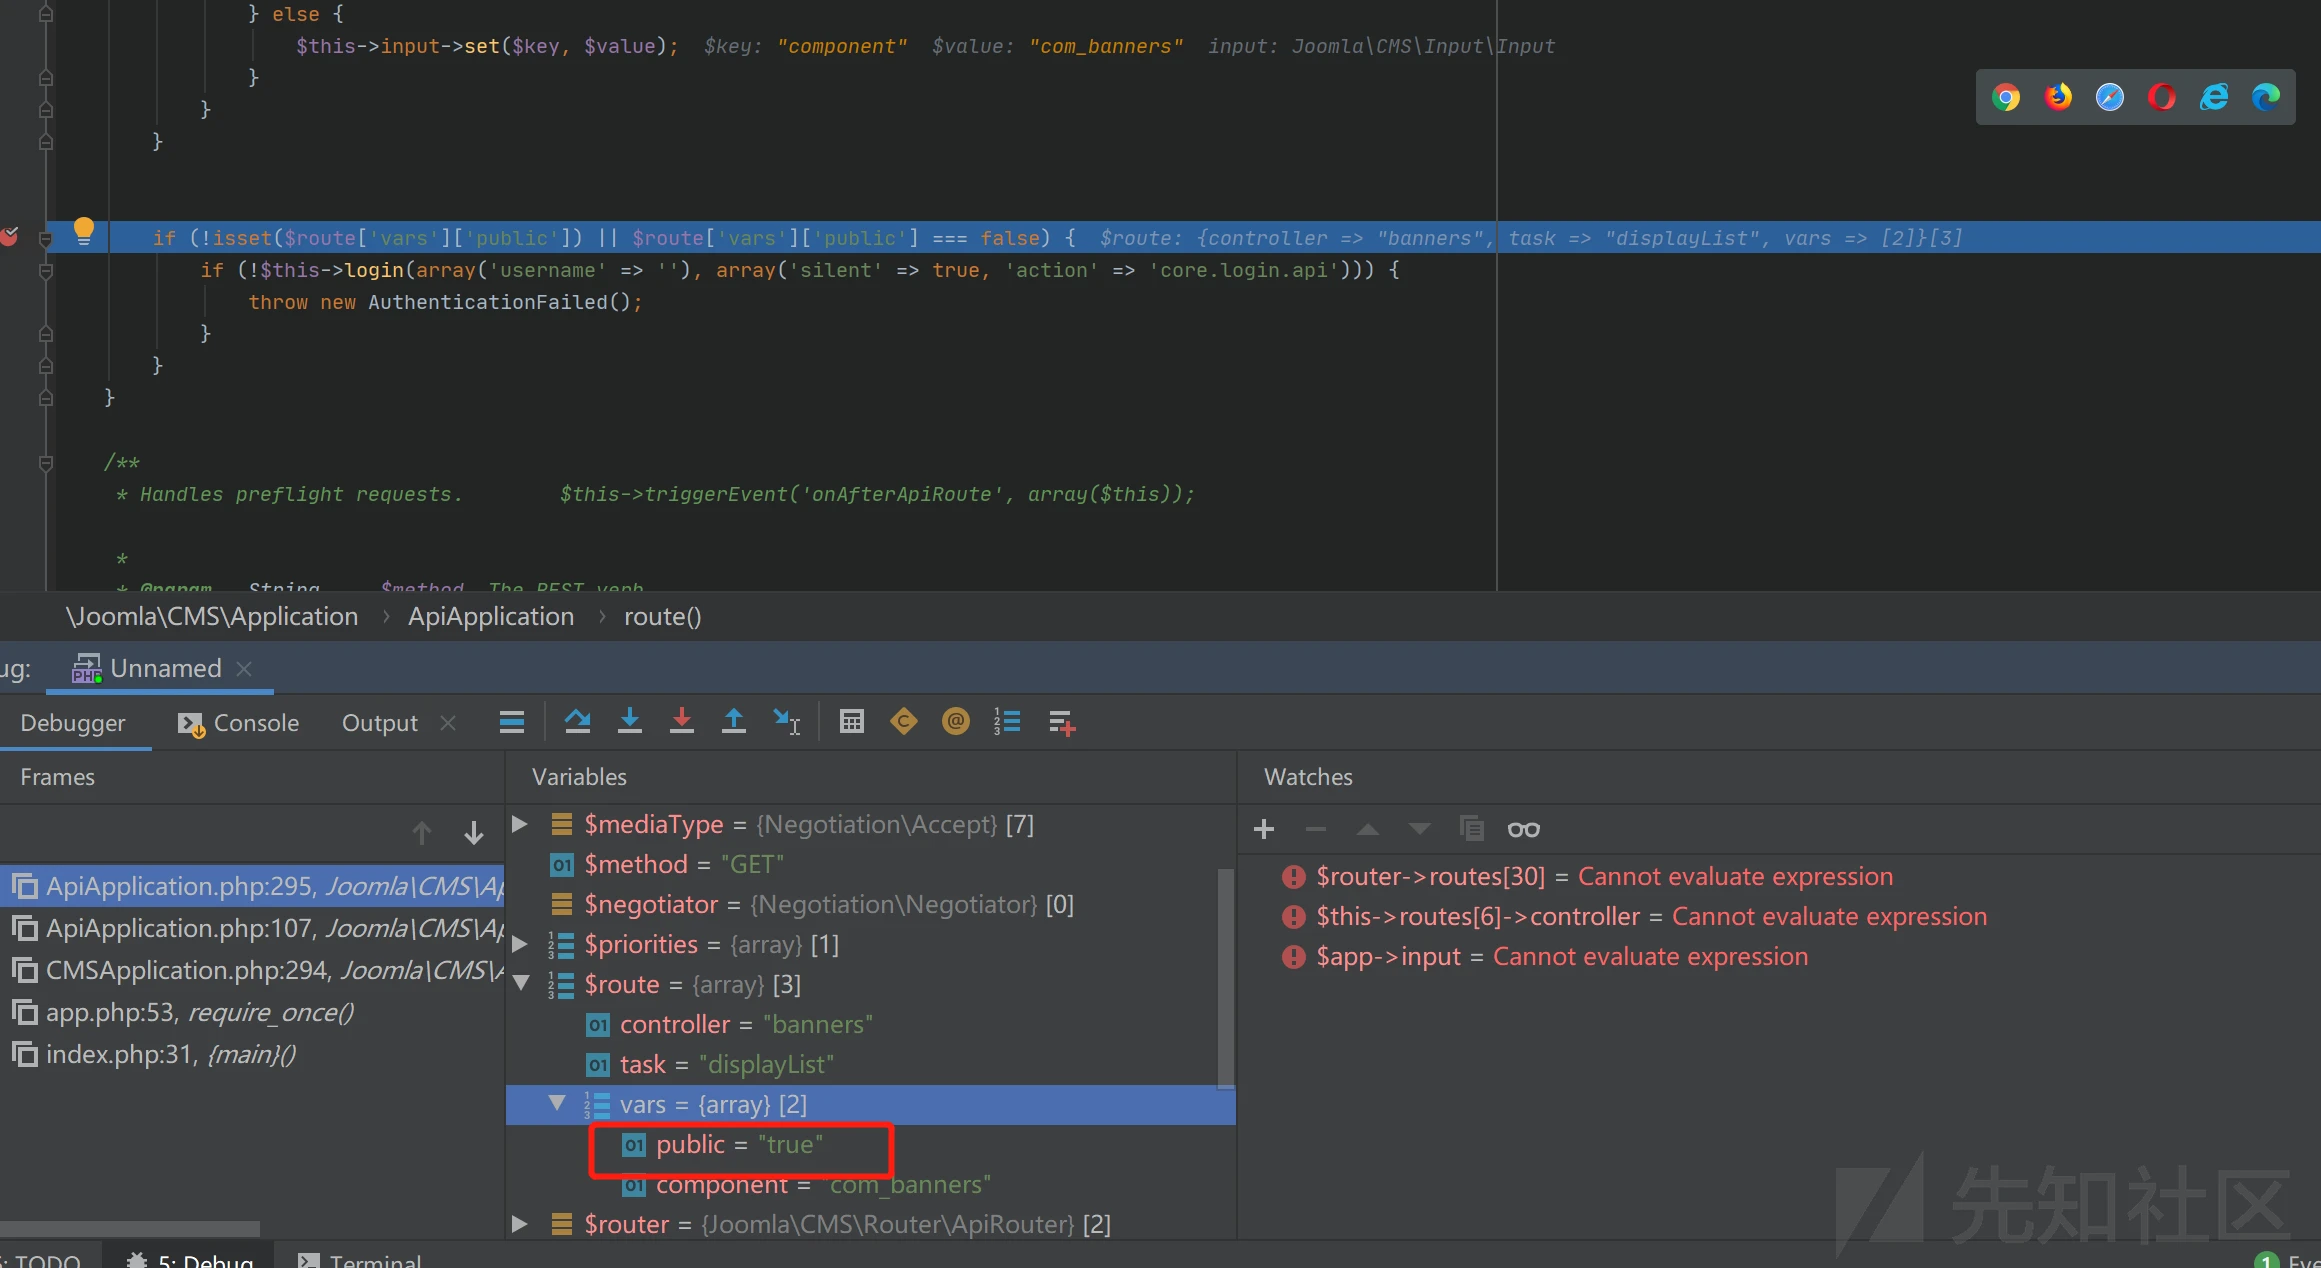The height and width of the screenshot is (1268, 2321).
Task: Click duplicate watch copy icon
Action: (1472, 829)
